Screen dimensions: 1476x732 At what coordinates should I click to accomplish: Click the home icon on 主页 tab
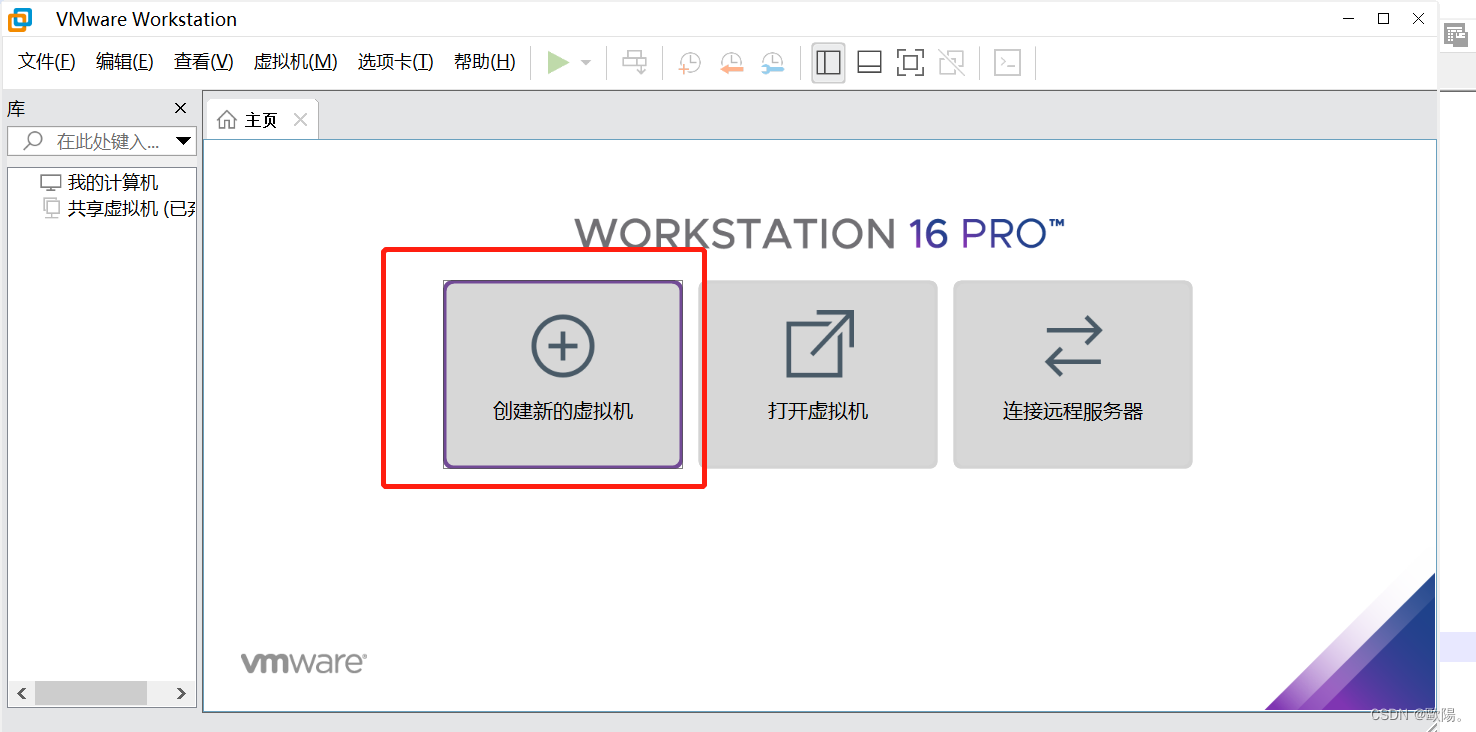[227, 120]
